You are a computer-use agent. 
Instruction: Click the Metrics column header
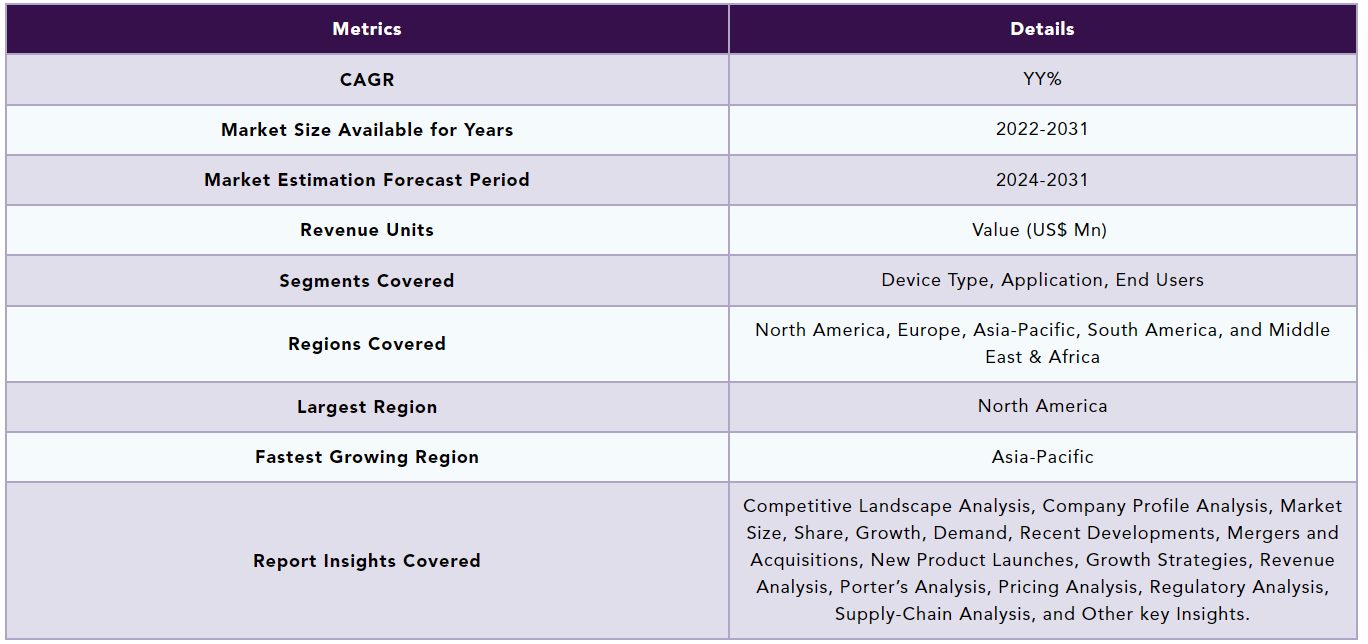[367, 29]
